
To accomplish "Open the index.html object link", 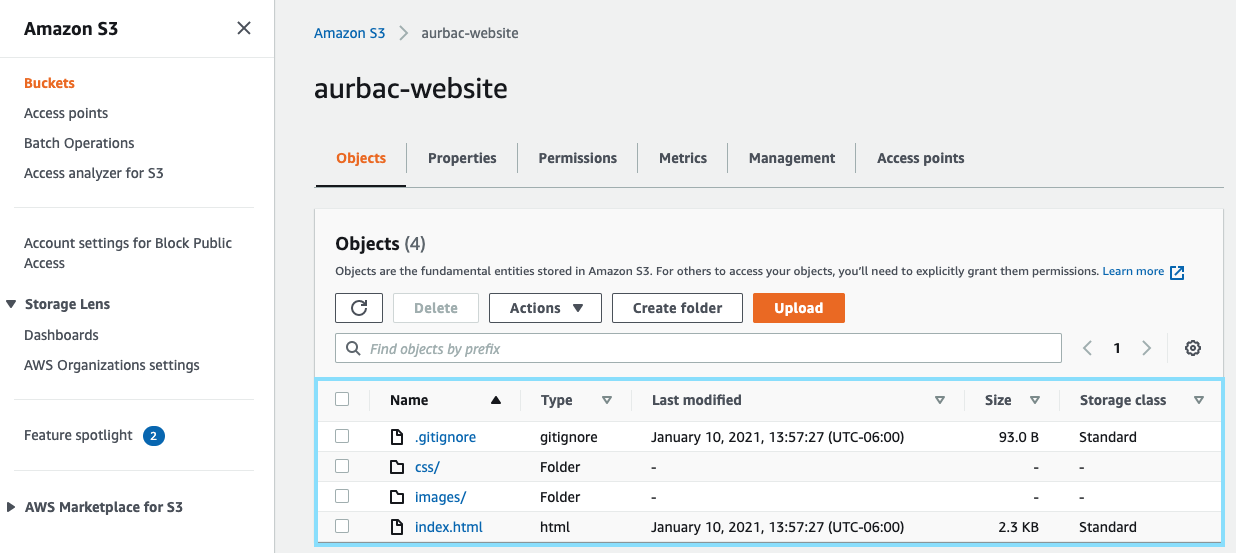I will pos(449,527).
